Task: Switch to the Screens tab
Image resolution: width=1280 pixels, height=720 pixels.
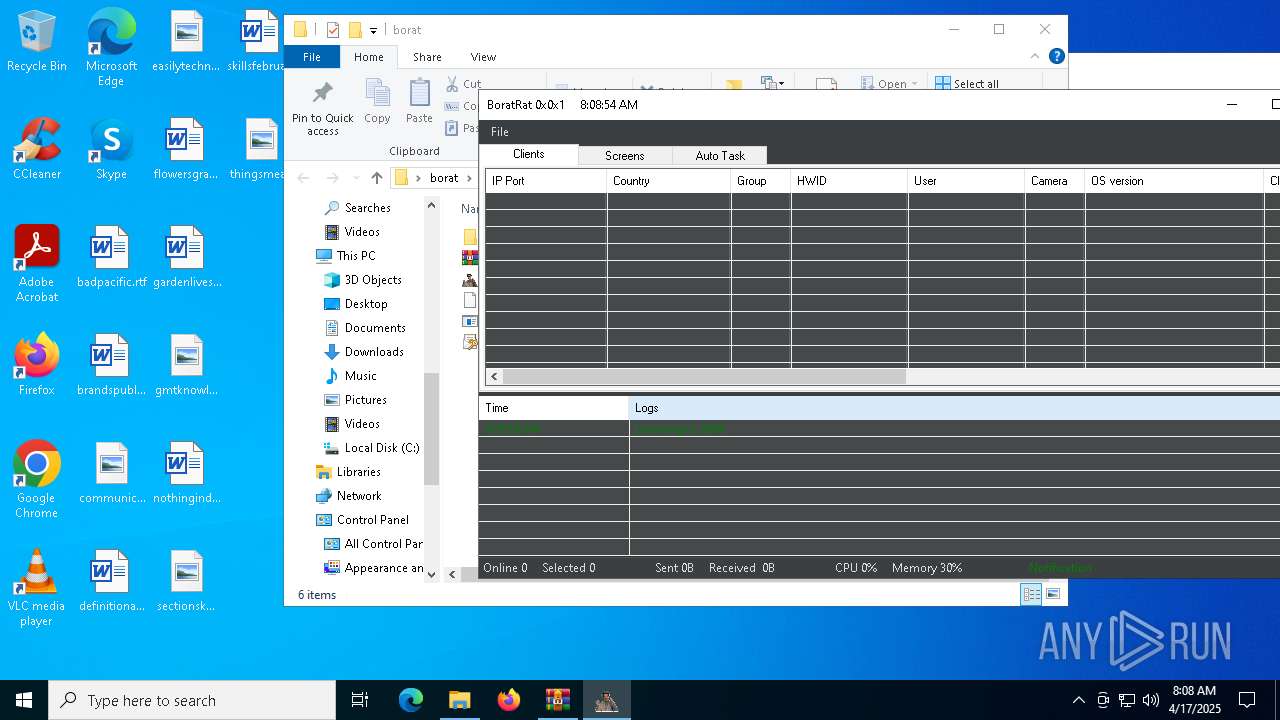Action: point(624,156)
